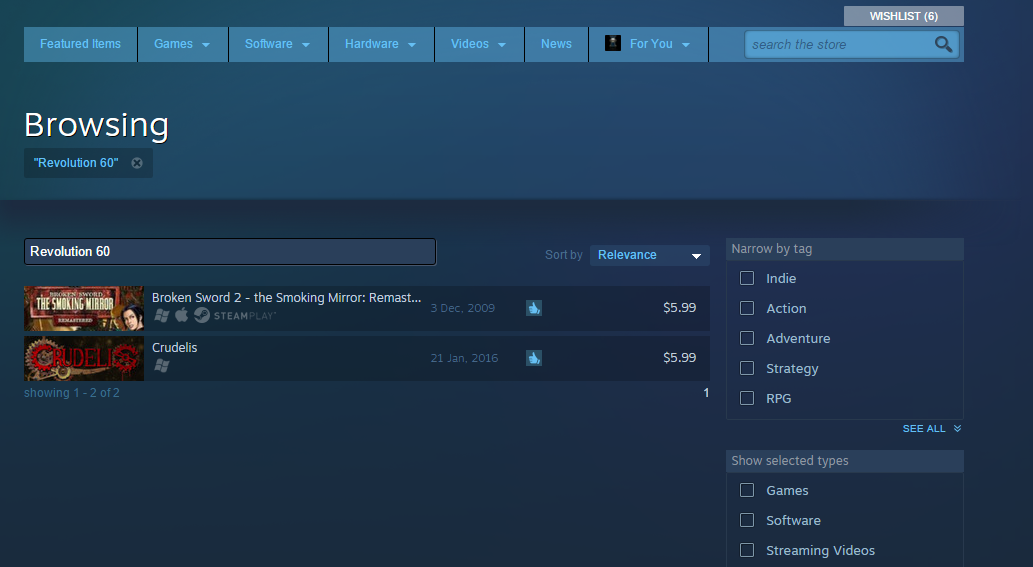This screenshot has height=567, width=1033.
Task: Click Windows icon under Broken Sword 2
Action: coord(161,315)
